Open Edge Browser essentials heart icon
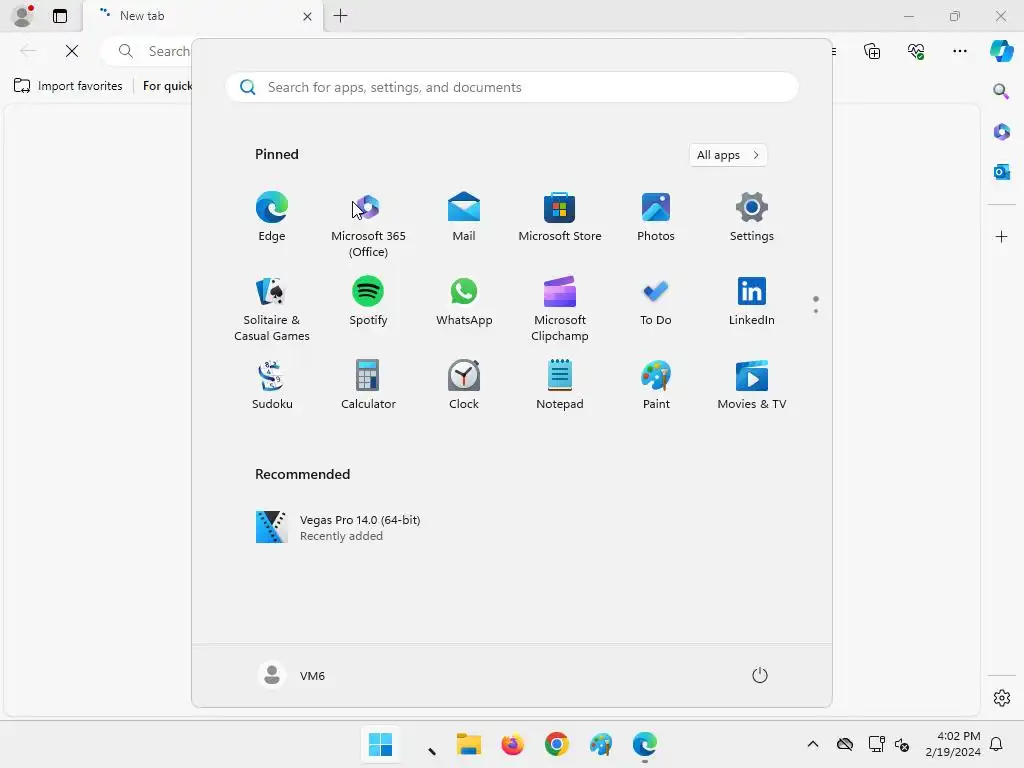 pos(916,51)
